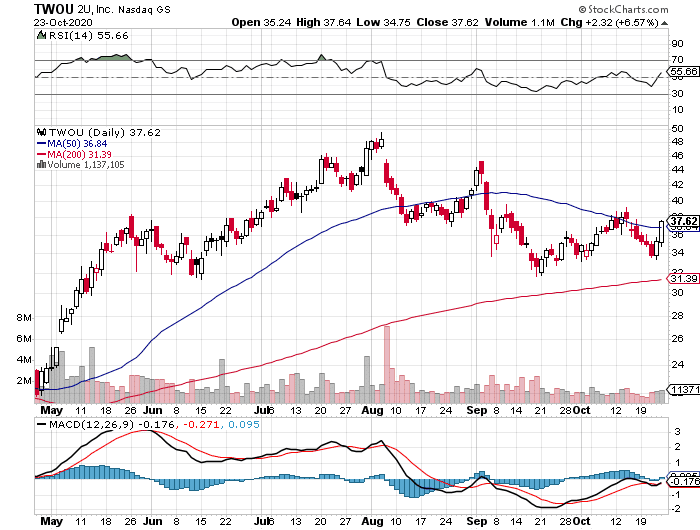The image size is (700, 530).
Task: Click the Close 37.62 value in header
Action: point(447,22)
